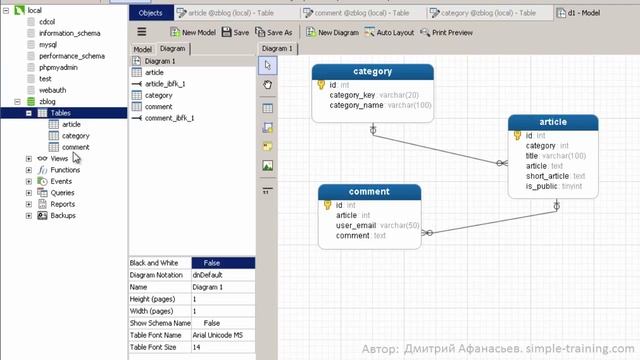640x360 pixels.
Task: Expand the Queries node
Action: click(x=29, y=193)
